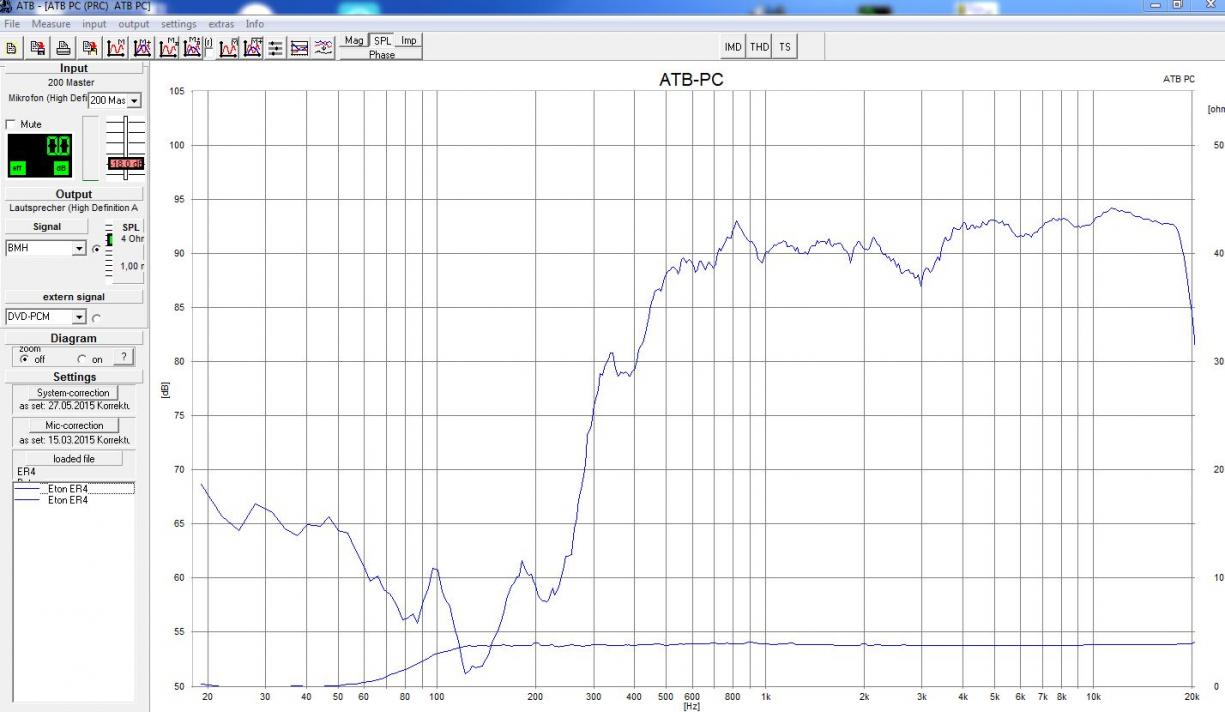This screenshot has height=712, width=1225.
Task: Click the Settings section header
Action: coord(74,377)
